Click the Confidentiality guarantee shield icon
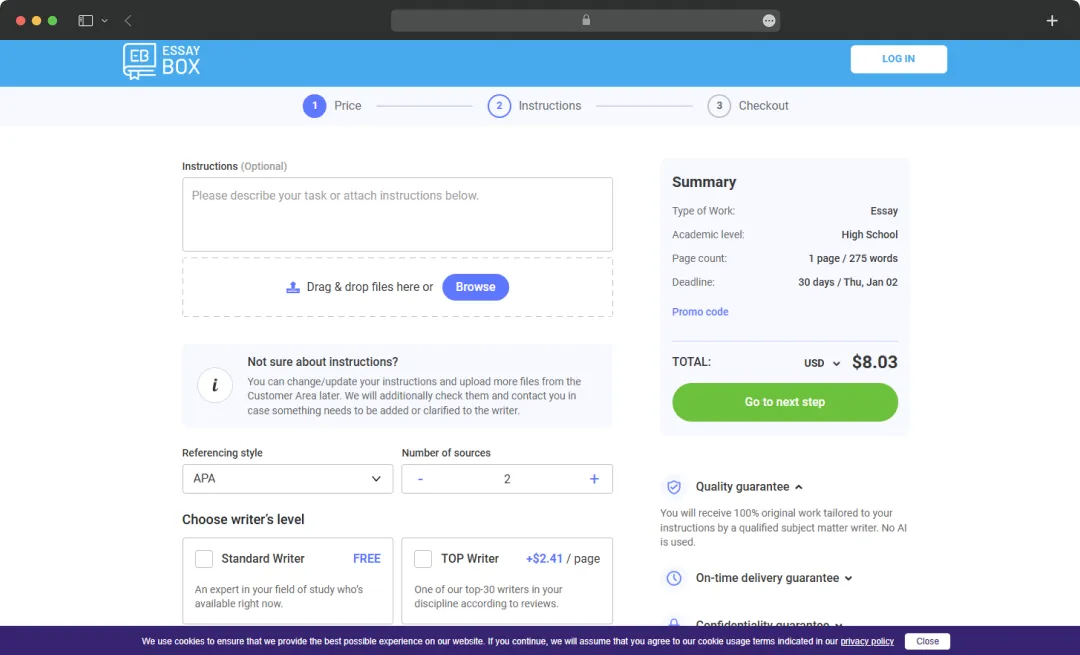The image size is (1080, 655). point(674,625)
